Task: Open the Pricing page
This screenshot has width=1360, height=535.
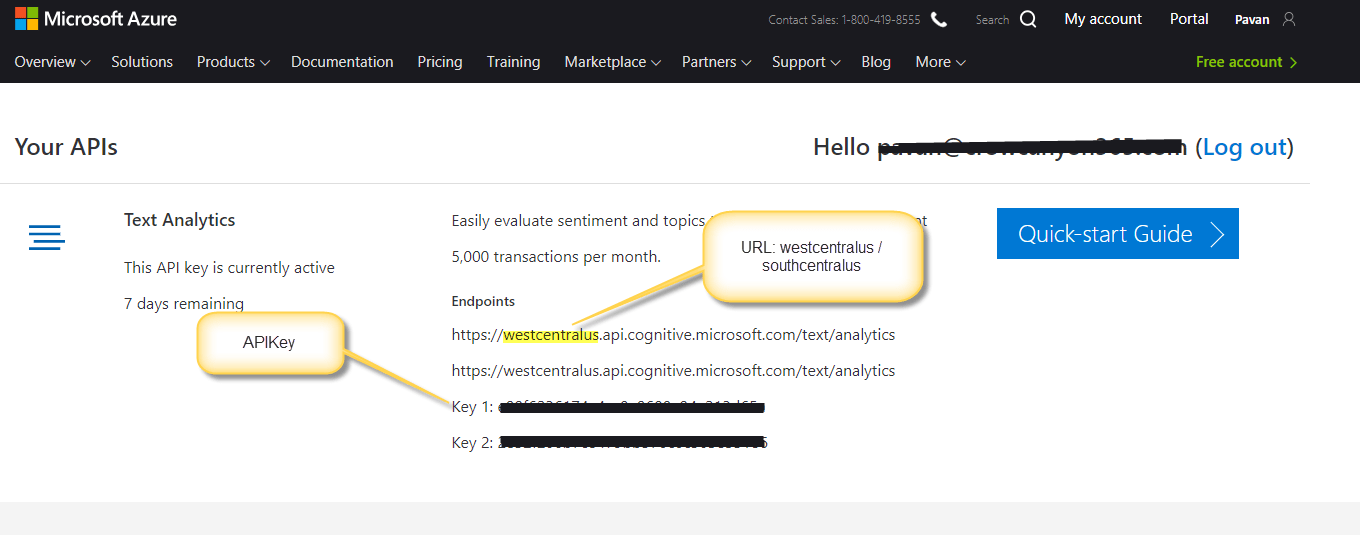Action: (x=440, y=62)
